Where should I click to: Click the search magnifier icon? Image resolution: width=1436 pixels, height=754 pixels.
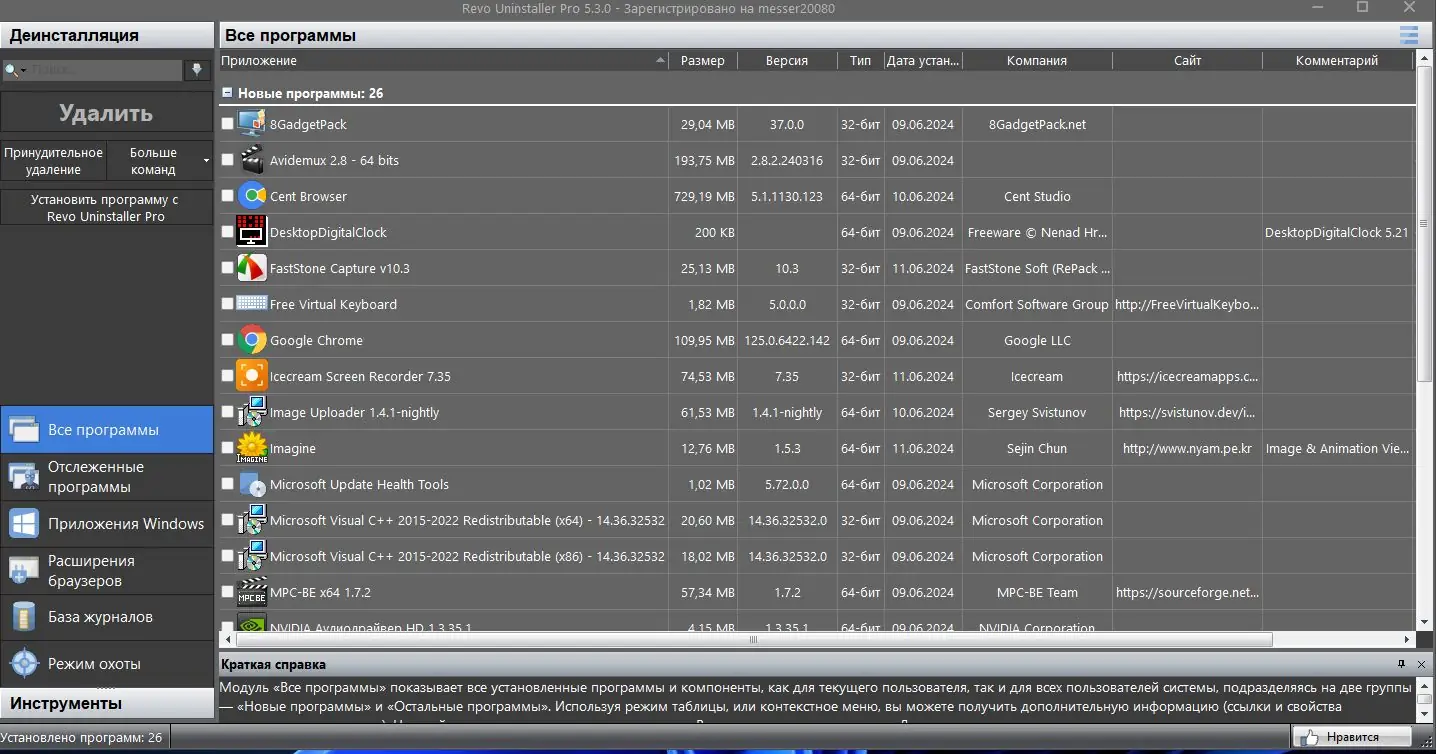click(x=12, y=70)
